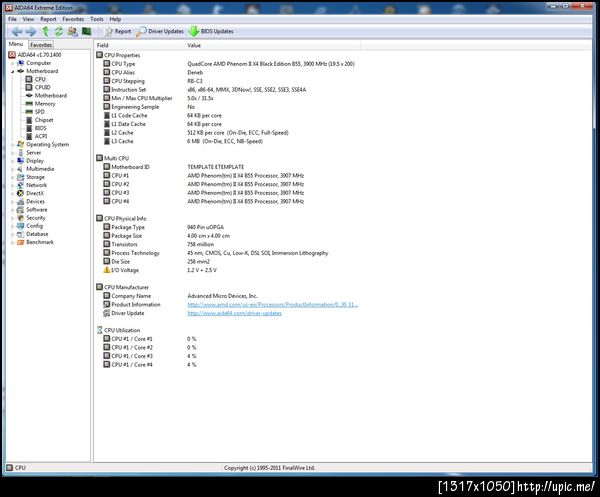The height and width of the screenshot is (497, 600).
Task: Click the DirectX icon in tree
Action: click(21, 194)
